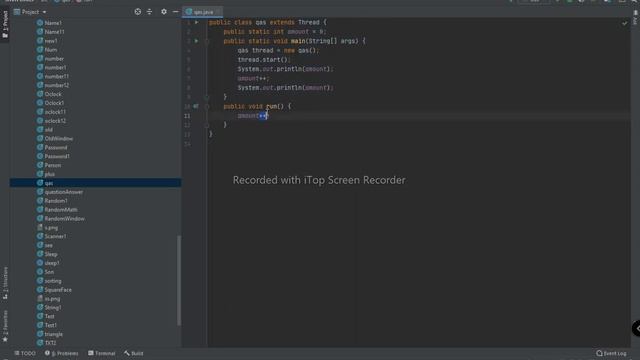Viewport: 640px width, 360px height.
Task: Switch to the qas.java editor tab
Action: [x=202, y=12]
